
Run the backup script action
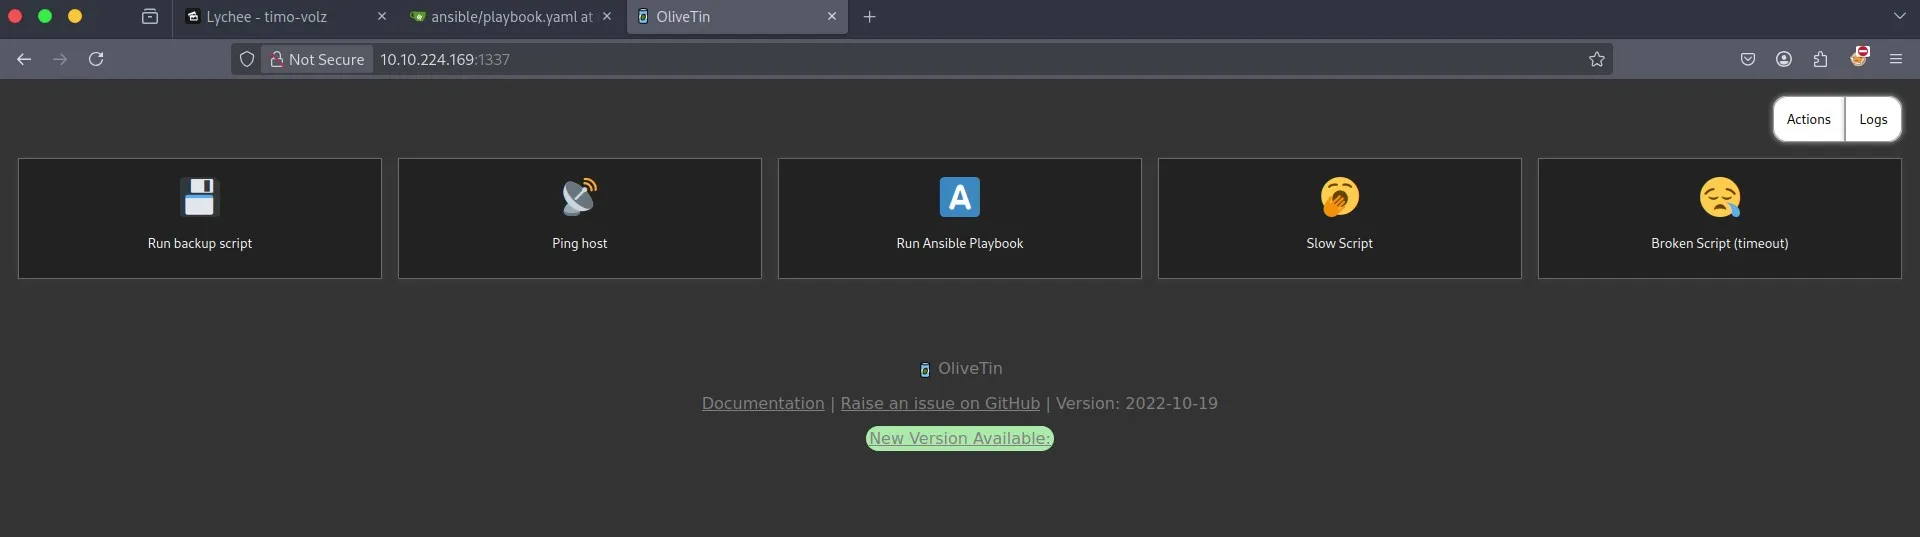tap(200, 218)
